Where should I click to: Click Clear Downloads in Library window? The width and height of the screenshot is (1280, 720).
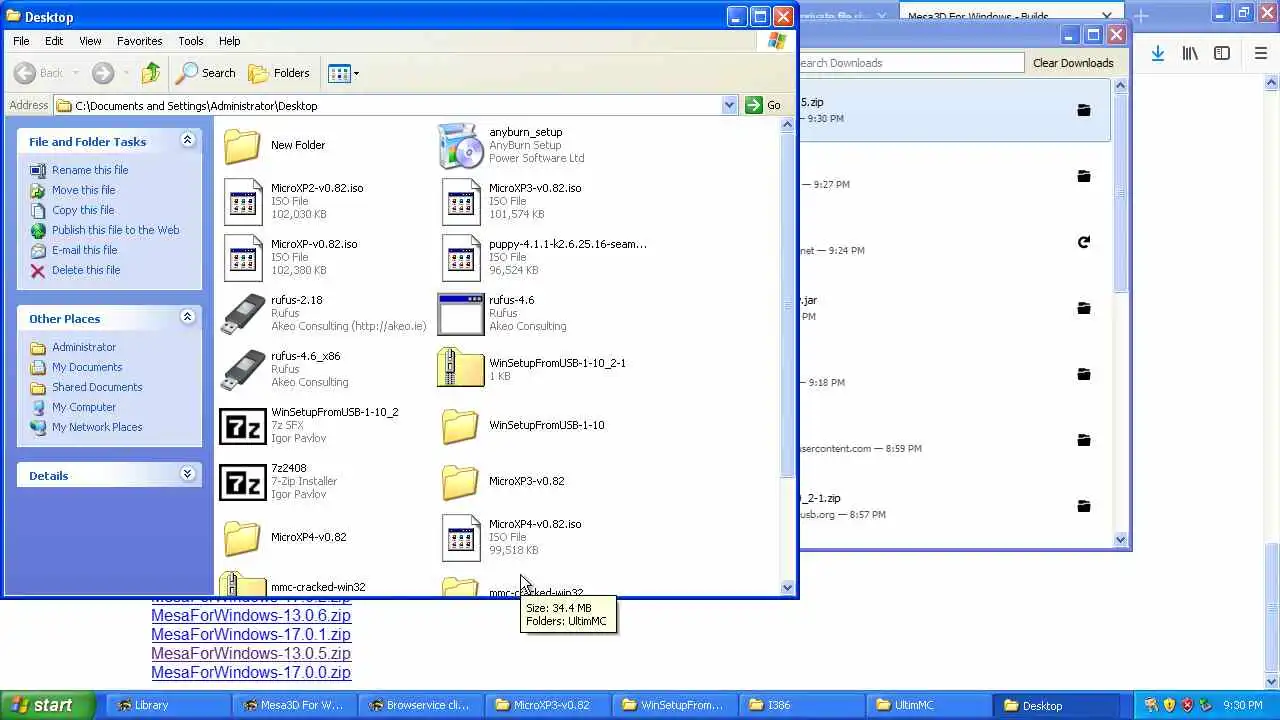(x=1073, y=63)
